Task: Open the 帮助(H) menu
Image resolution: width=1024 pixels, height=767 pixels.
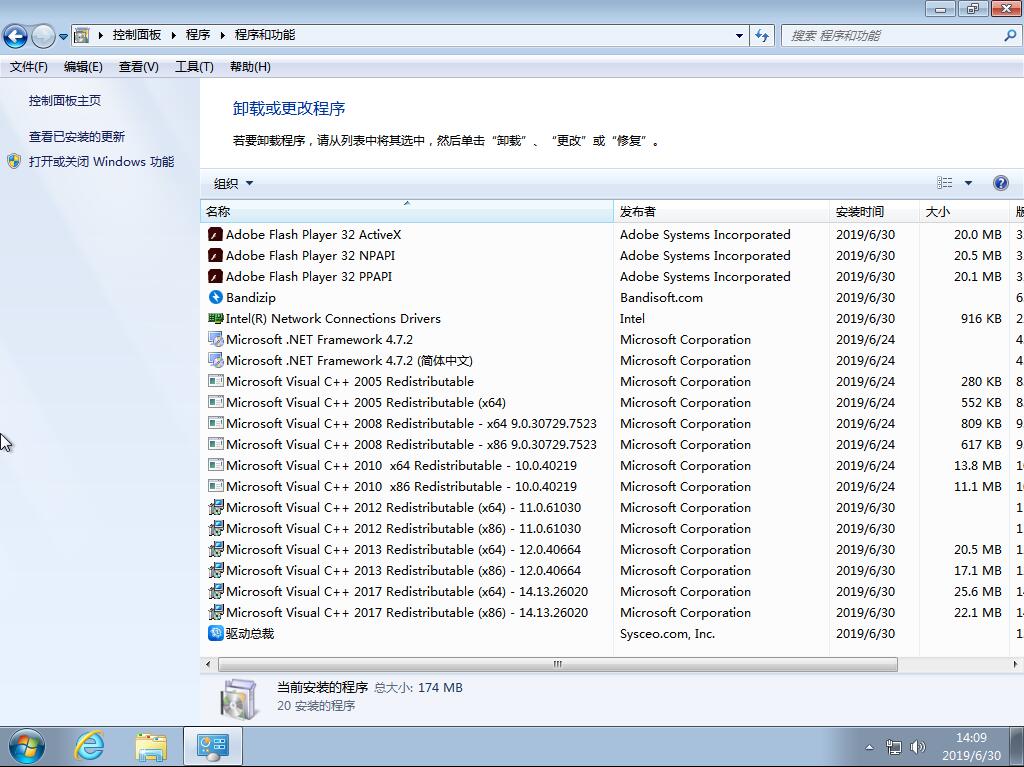Action: [x=250, y=67]
